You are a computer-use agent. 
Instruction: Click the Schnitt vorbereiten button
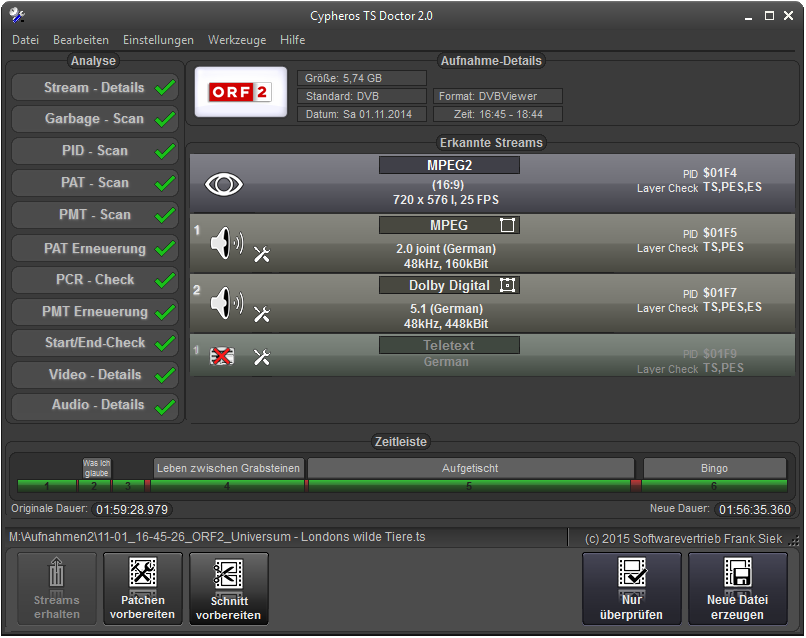(229, 588)
